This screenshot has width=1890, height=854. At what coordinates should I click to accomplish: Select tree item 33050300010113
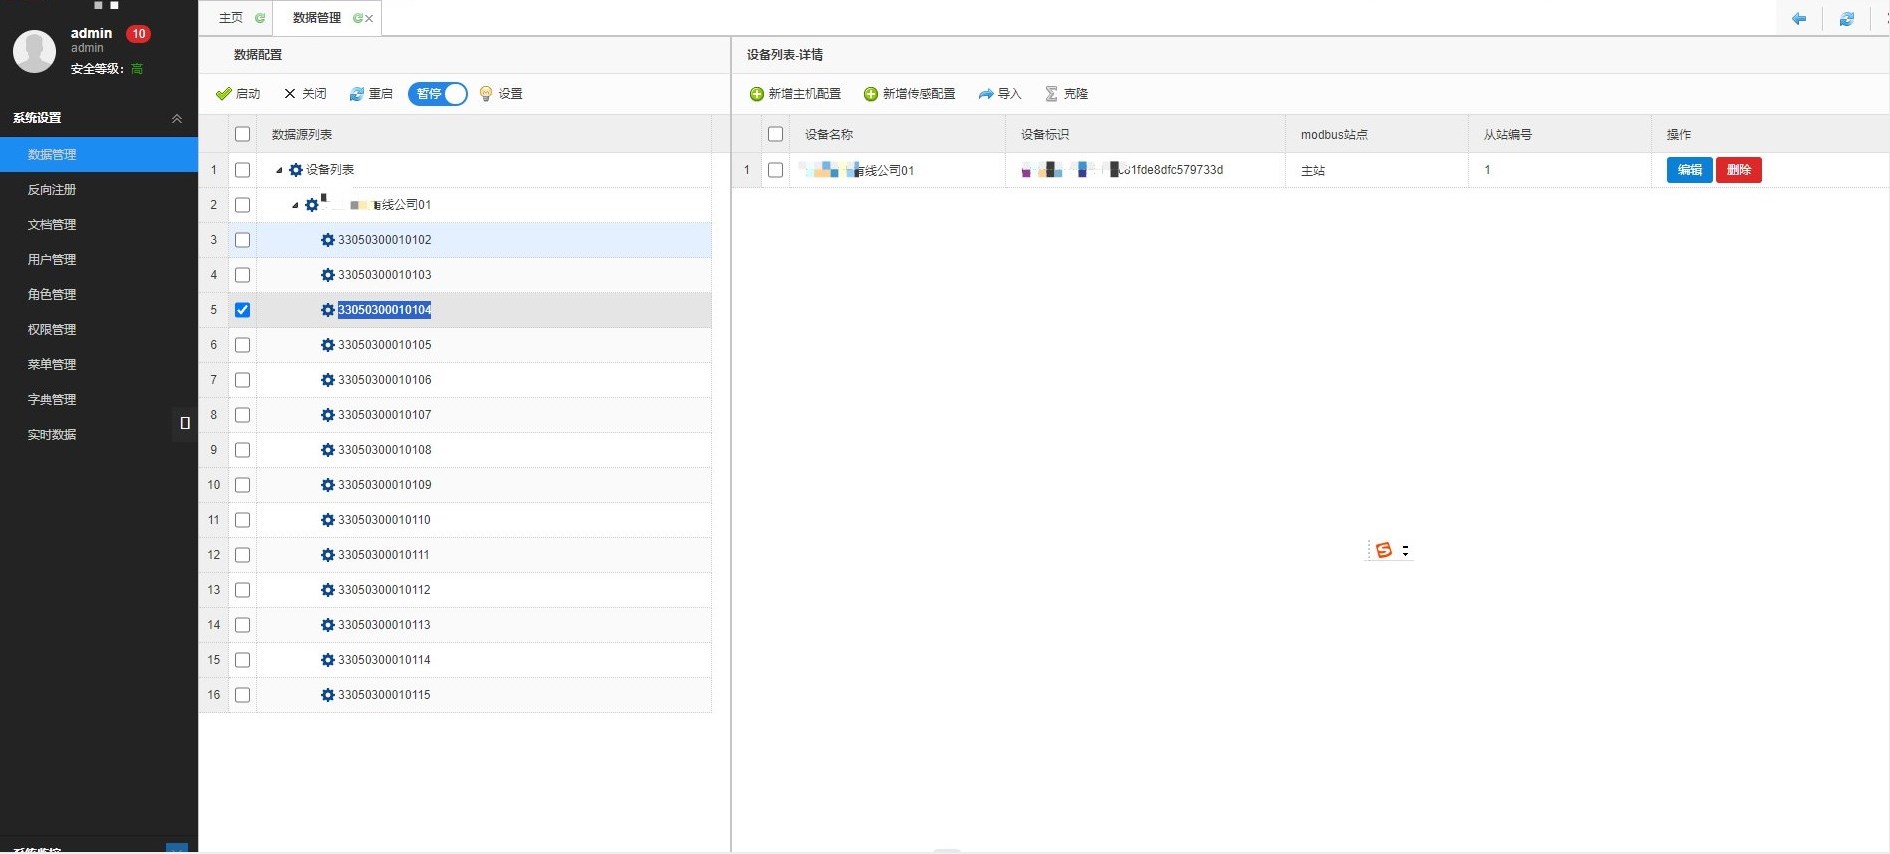(x=384, y=625)
